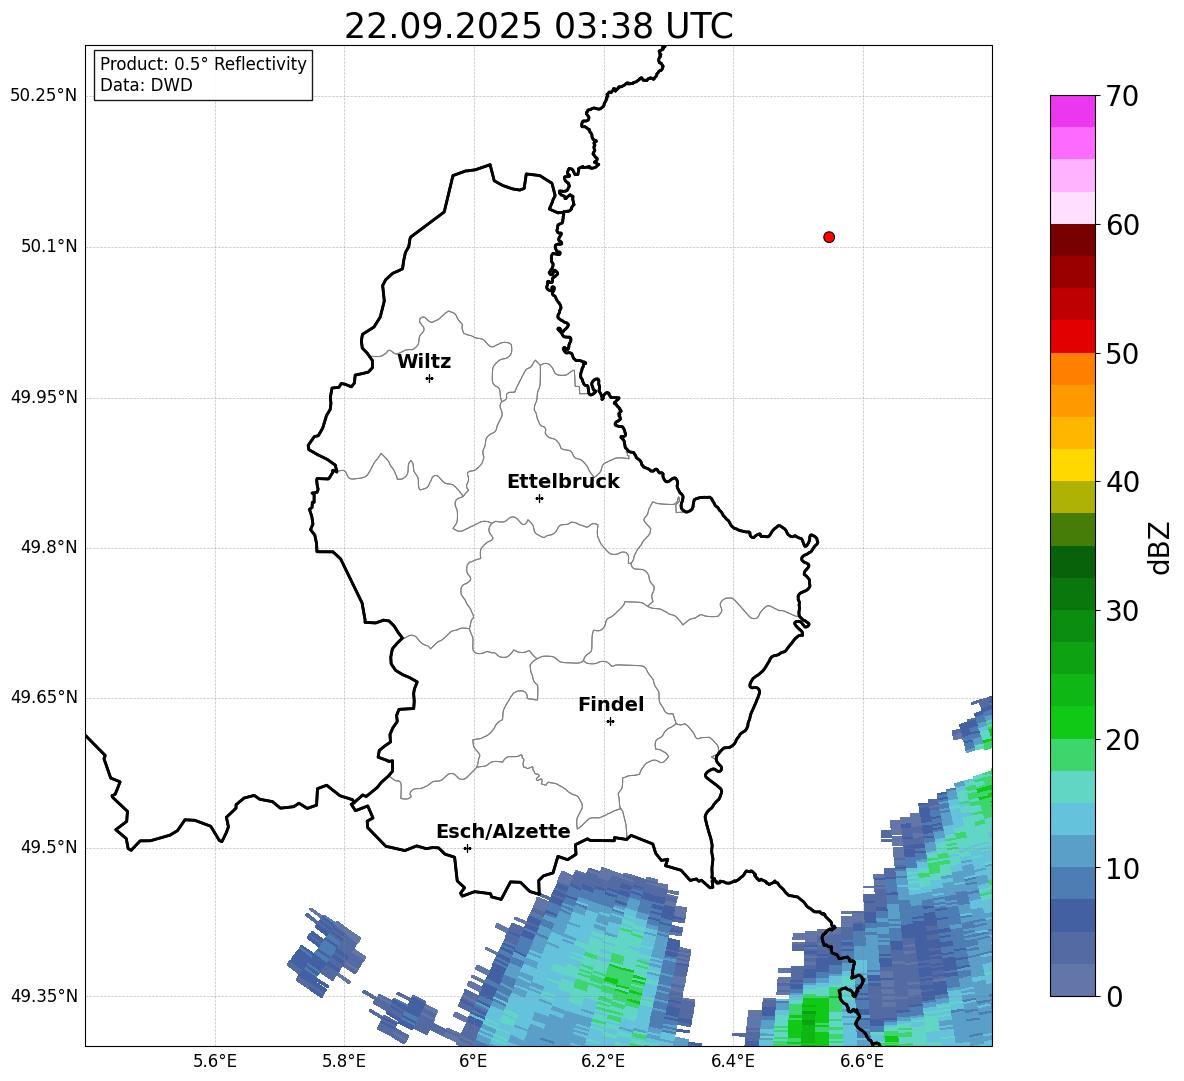1184x1081 pixels.
Task: Click the 70 value on the colorbar
Action: click(x=1122, y=96)
